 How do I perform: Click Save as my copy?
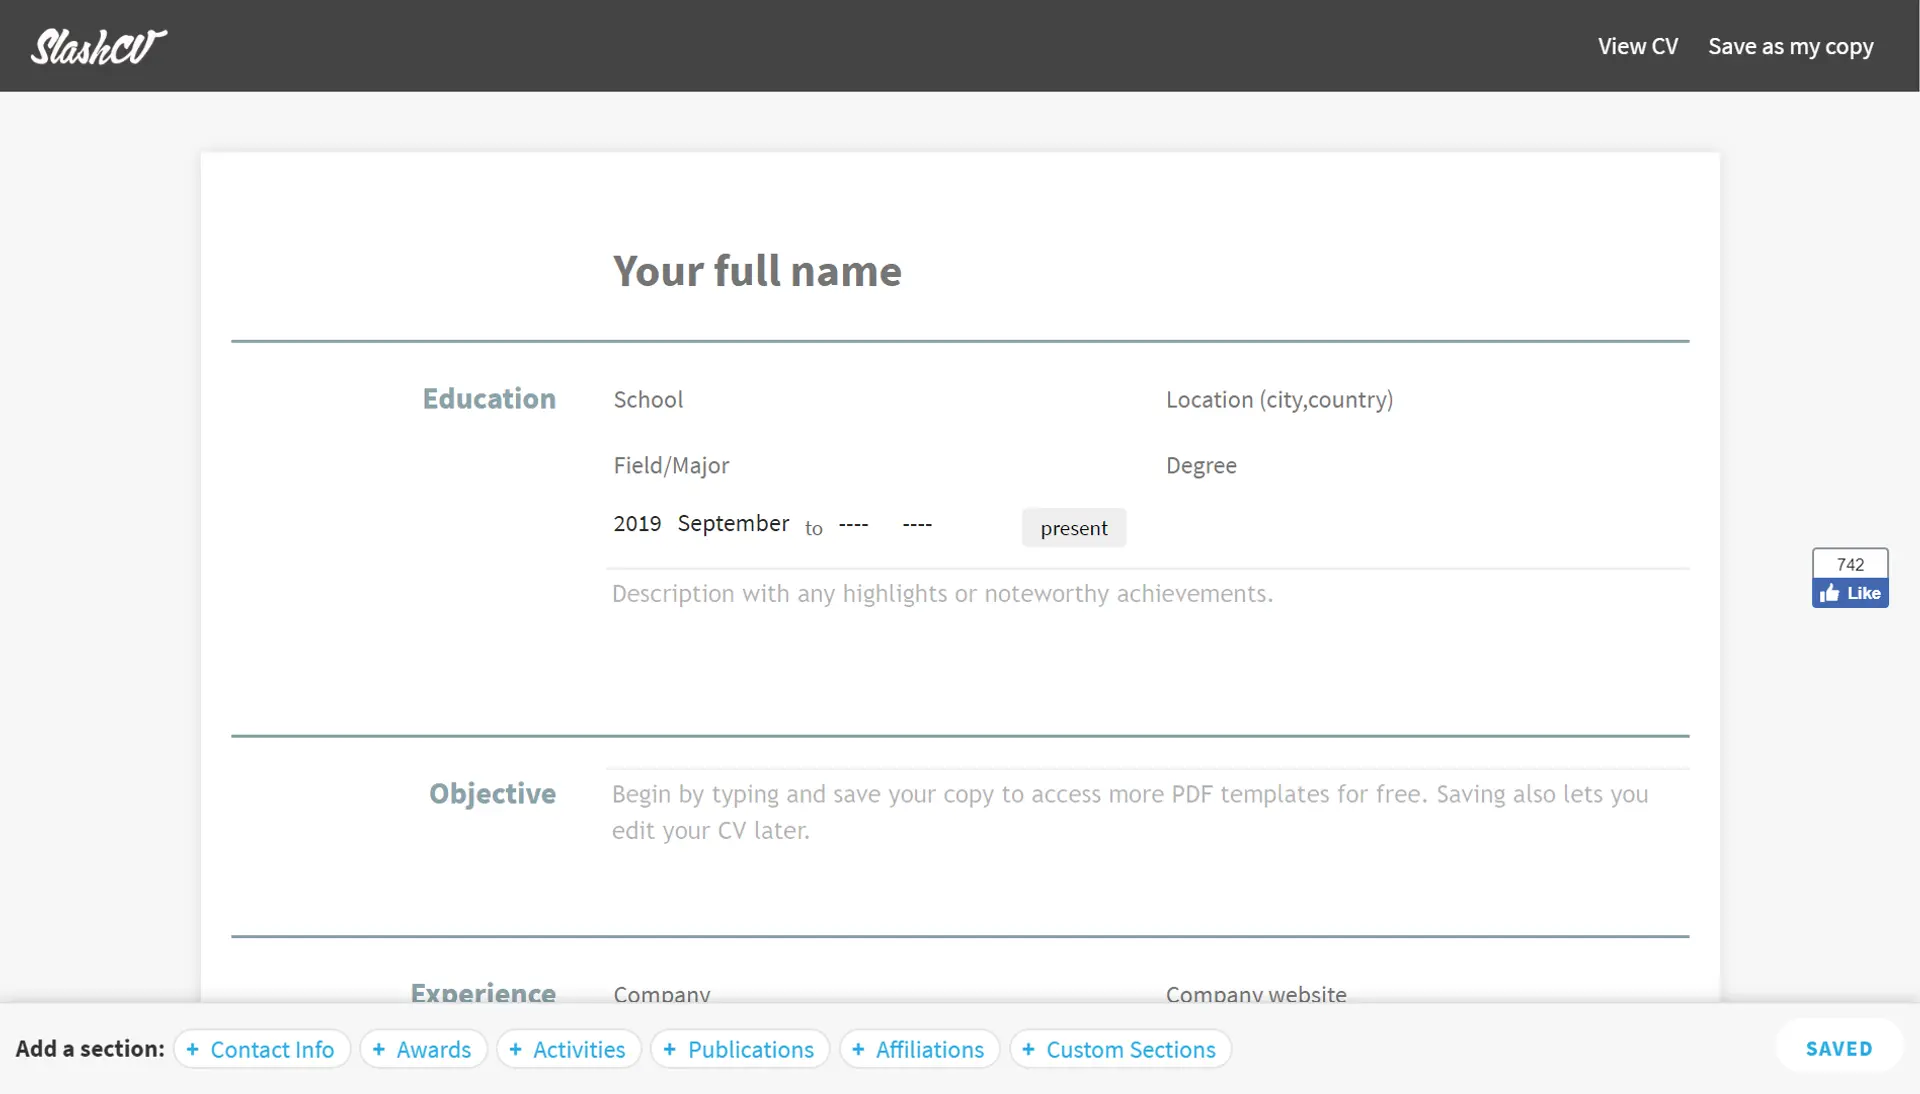(x=1790, y=46)
